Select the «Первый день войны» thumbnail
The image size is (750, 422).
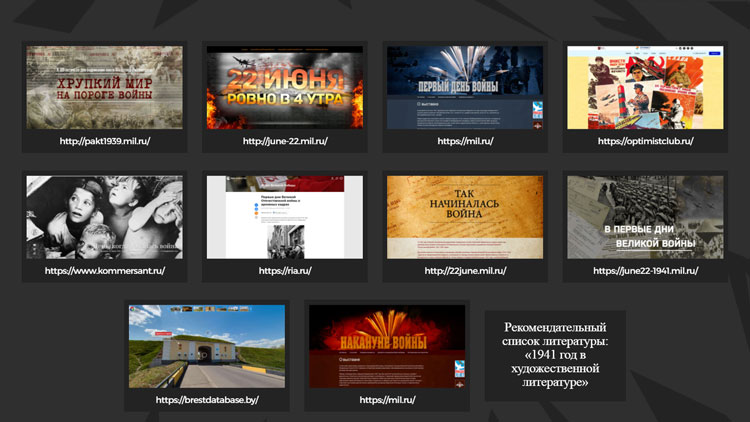[465, 87]
